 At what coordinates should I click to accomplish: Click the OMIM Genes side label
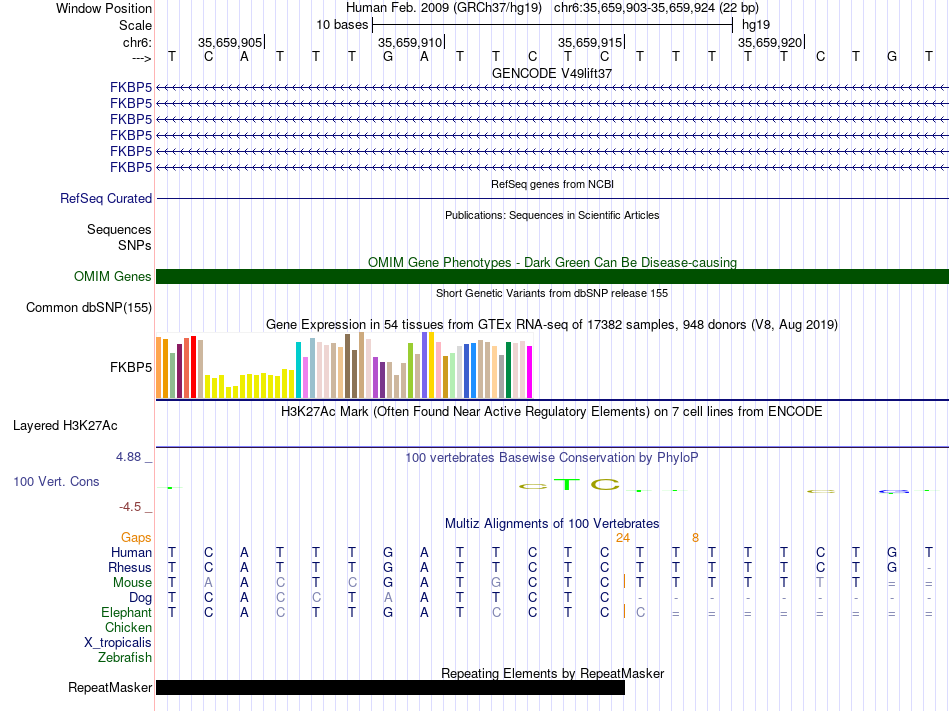click(x=112, y=277)
